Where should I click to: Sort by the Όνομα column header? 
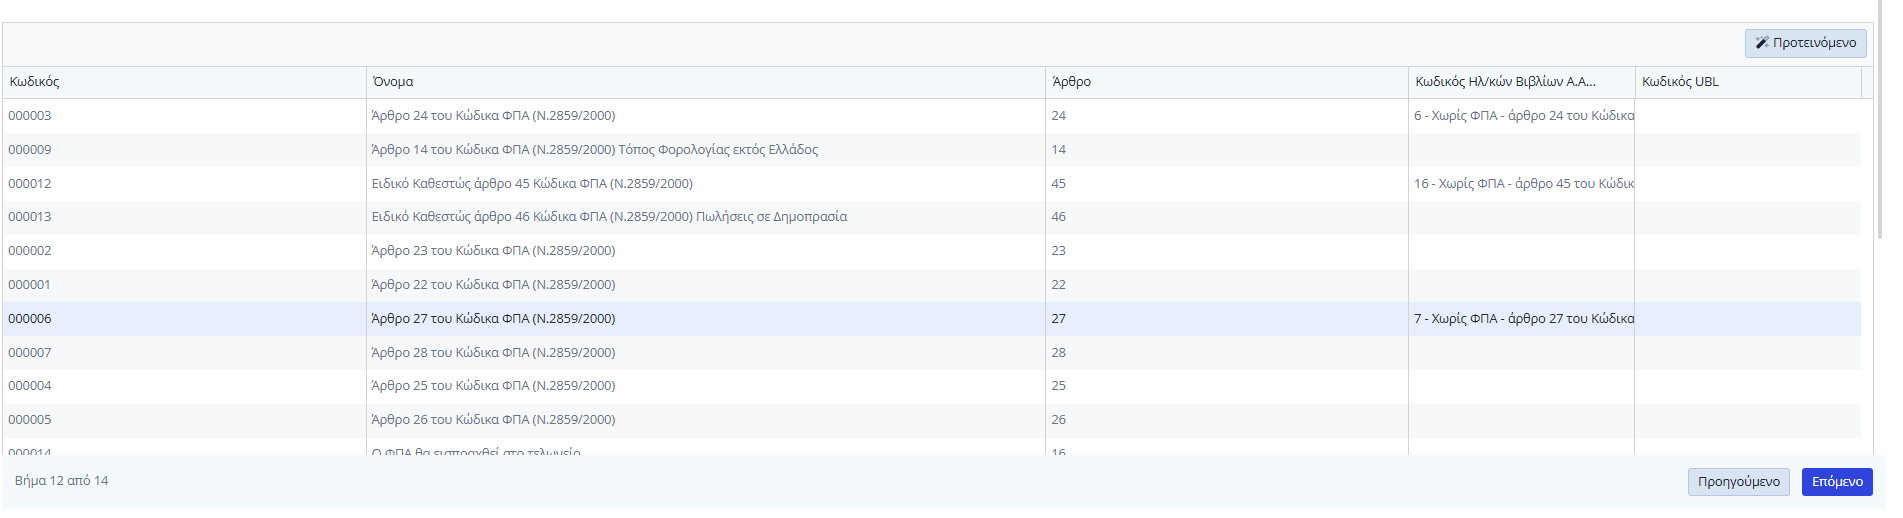(x=393, y=82)
